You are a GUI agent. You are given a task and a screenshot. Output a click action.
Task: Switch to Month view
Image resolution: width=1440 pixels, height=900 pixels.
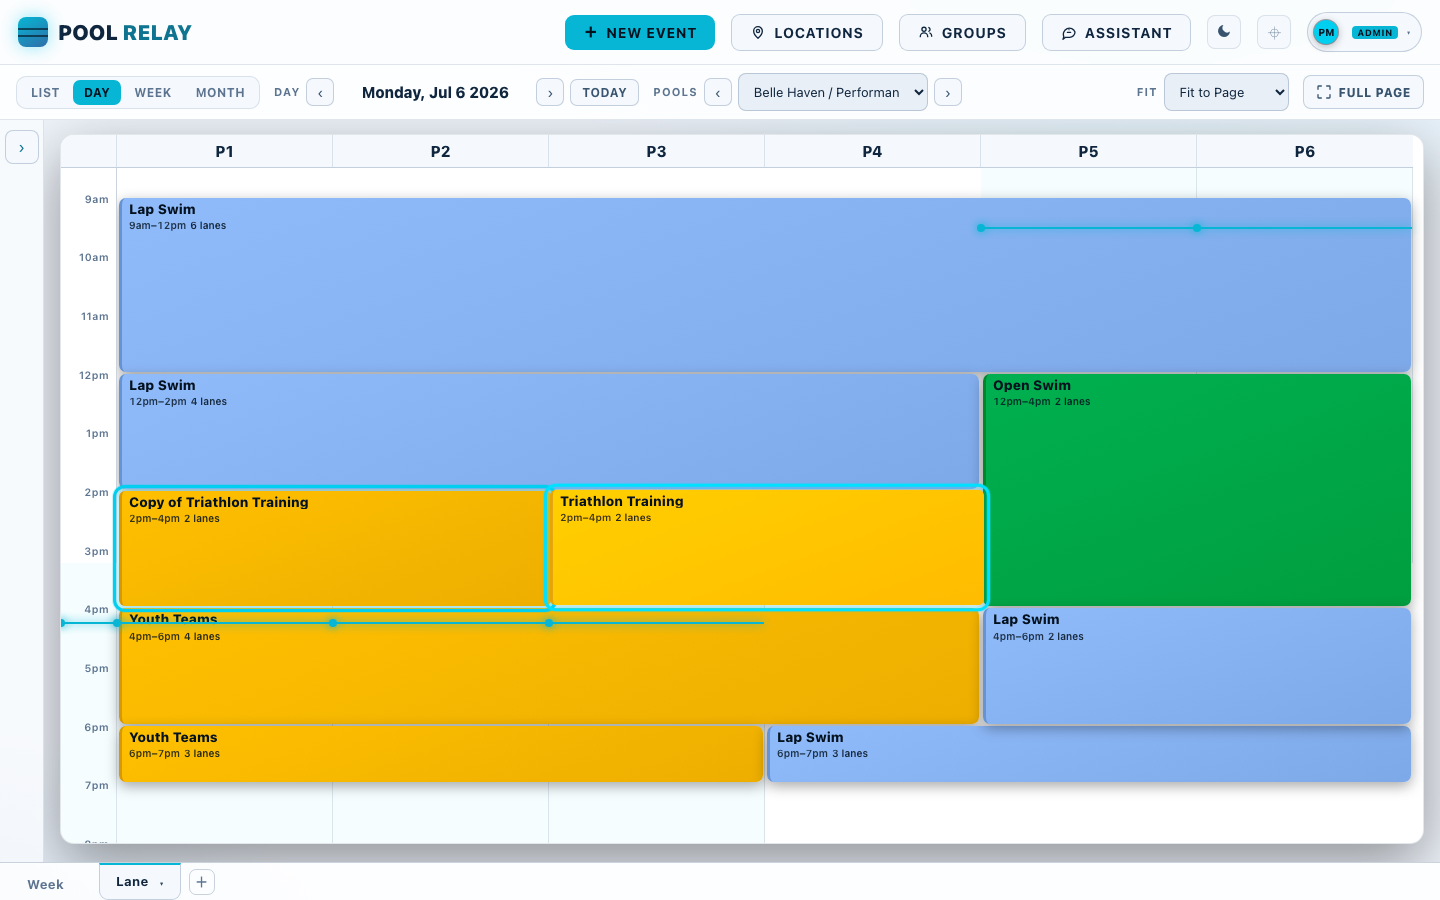pos(220,92)
